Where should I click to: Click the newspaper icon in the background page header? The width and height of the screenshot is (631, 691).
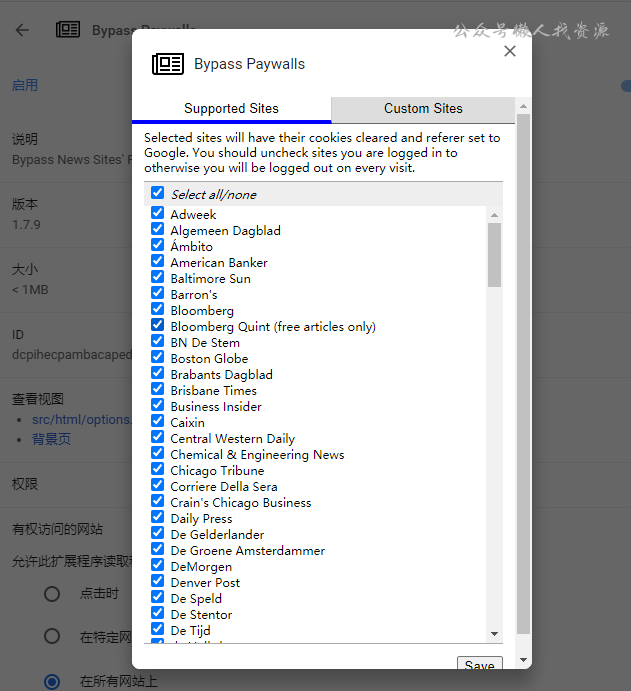[68, 30]
